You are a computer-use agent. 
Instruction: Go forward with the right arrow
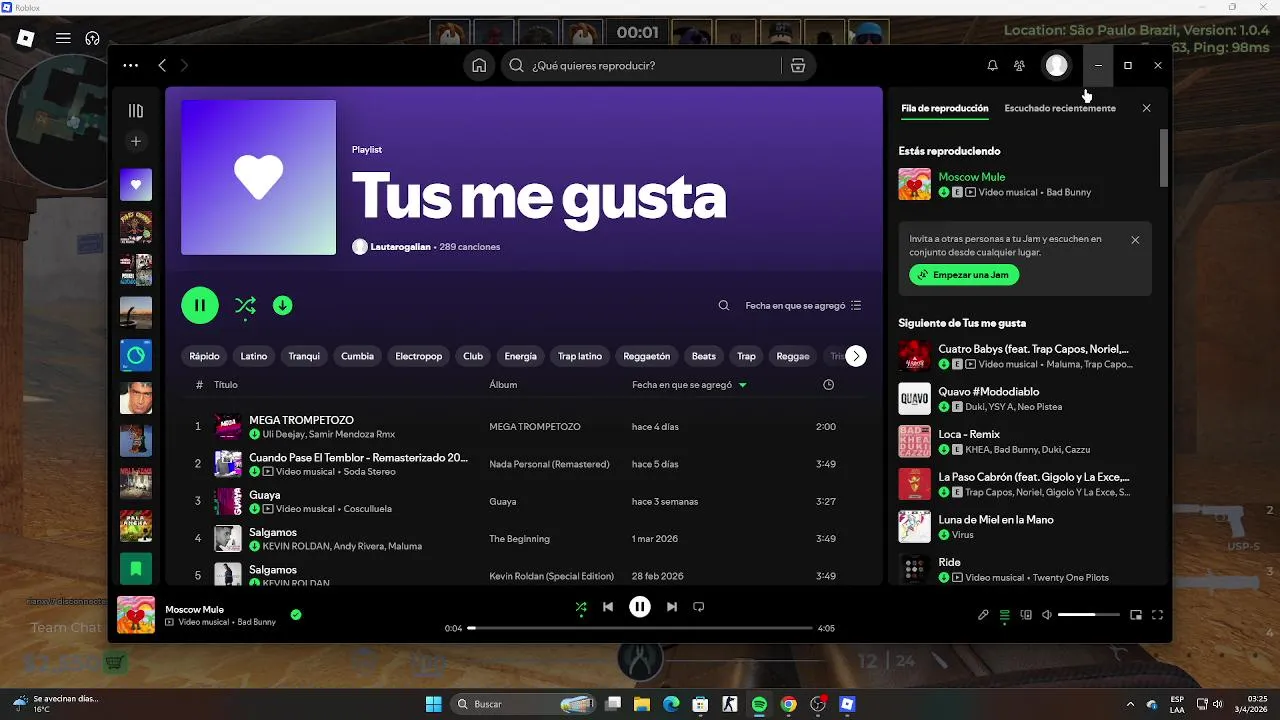click(184, 65)
